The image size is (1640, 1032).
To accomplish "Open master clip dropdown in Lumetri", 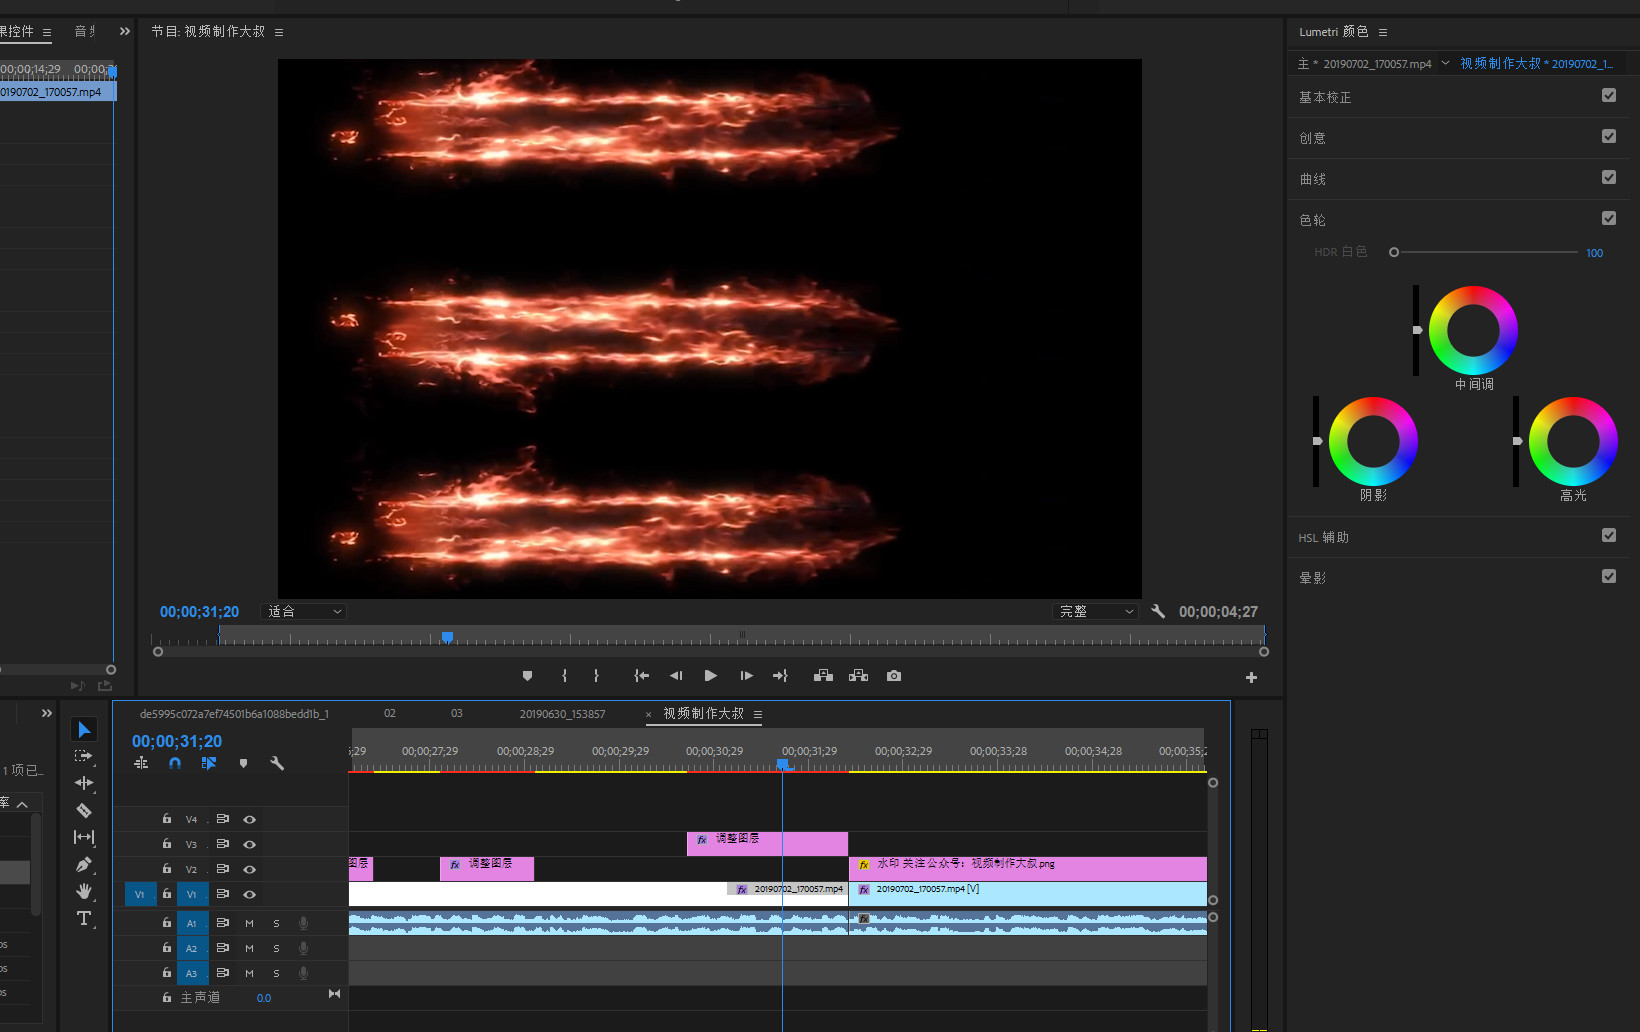I will (1445, 63).
